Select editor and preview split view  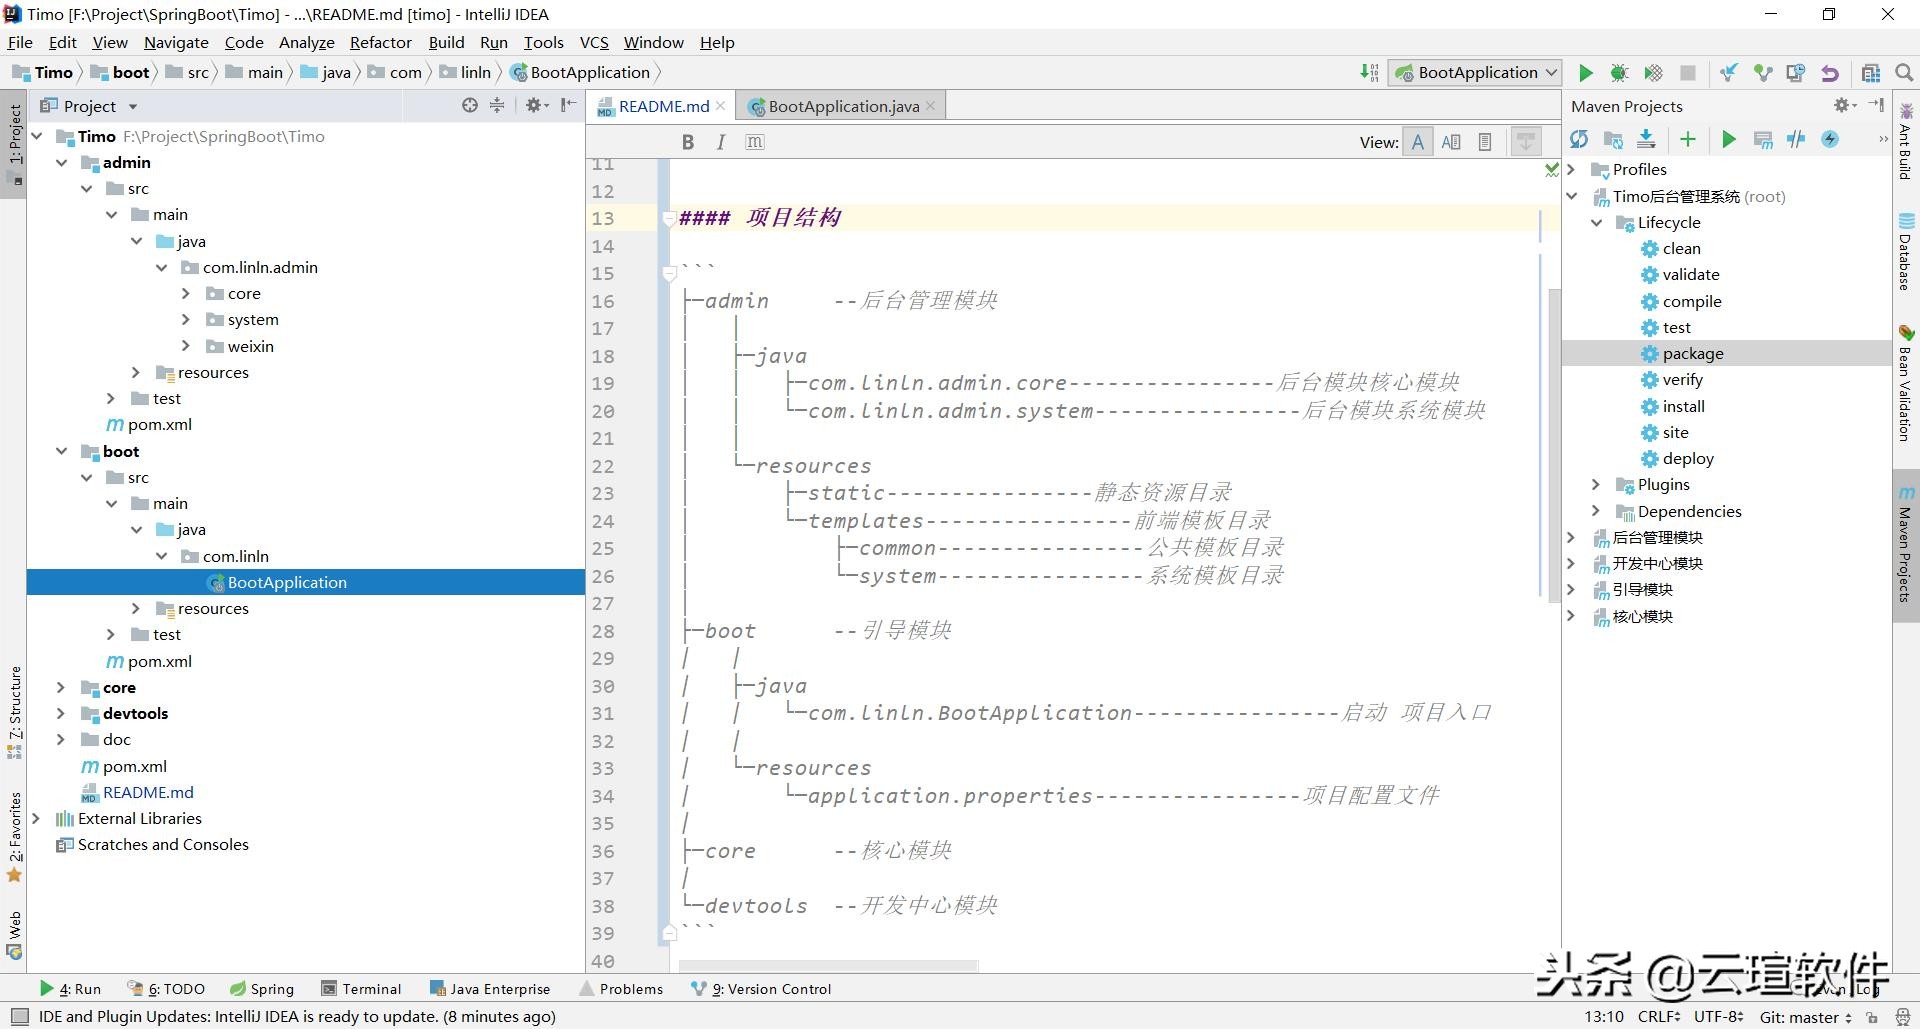pos(1451,142)
